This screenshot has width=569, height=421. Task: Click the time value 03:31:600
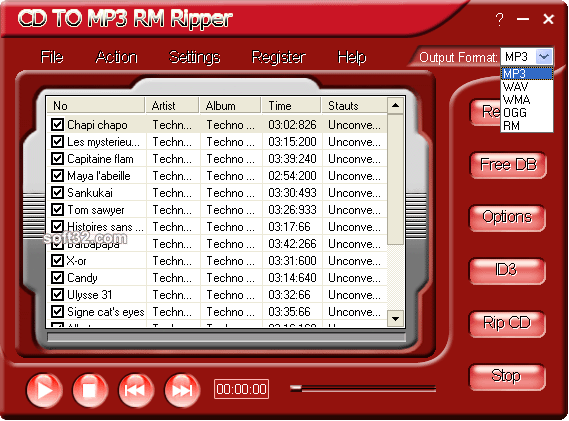tap(292, 261)
